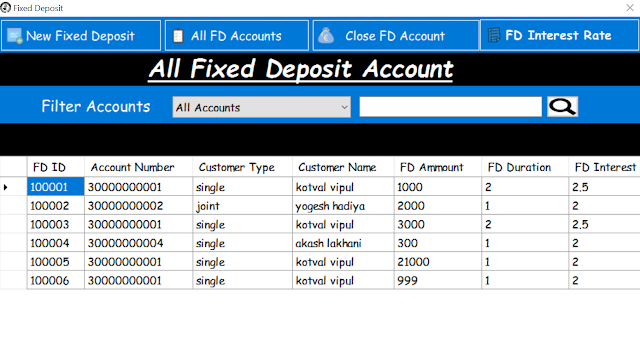Select FD ID cell 100005
The height and width of the screenshot is (363, 640).
click(x=56, y=262)
